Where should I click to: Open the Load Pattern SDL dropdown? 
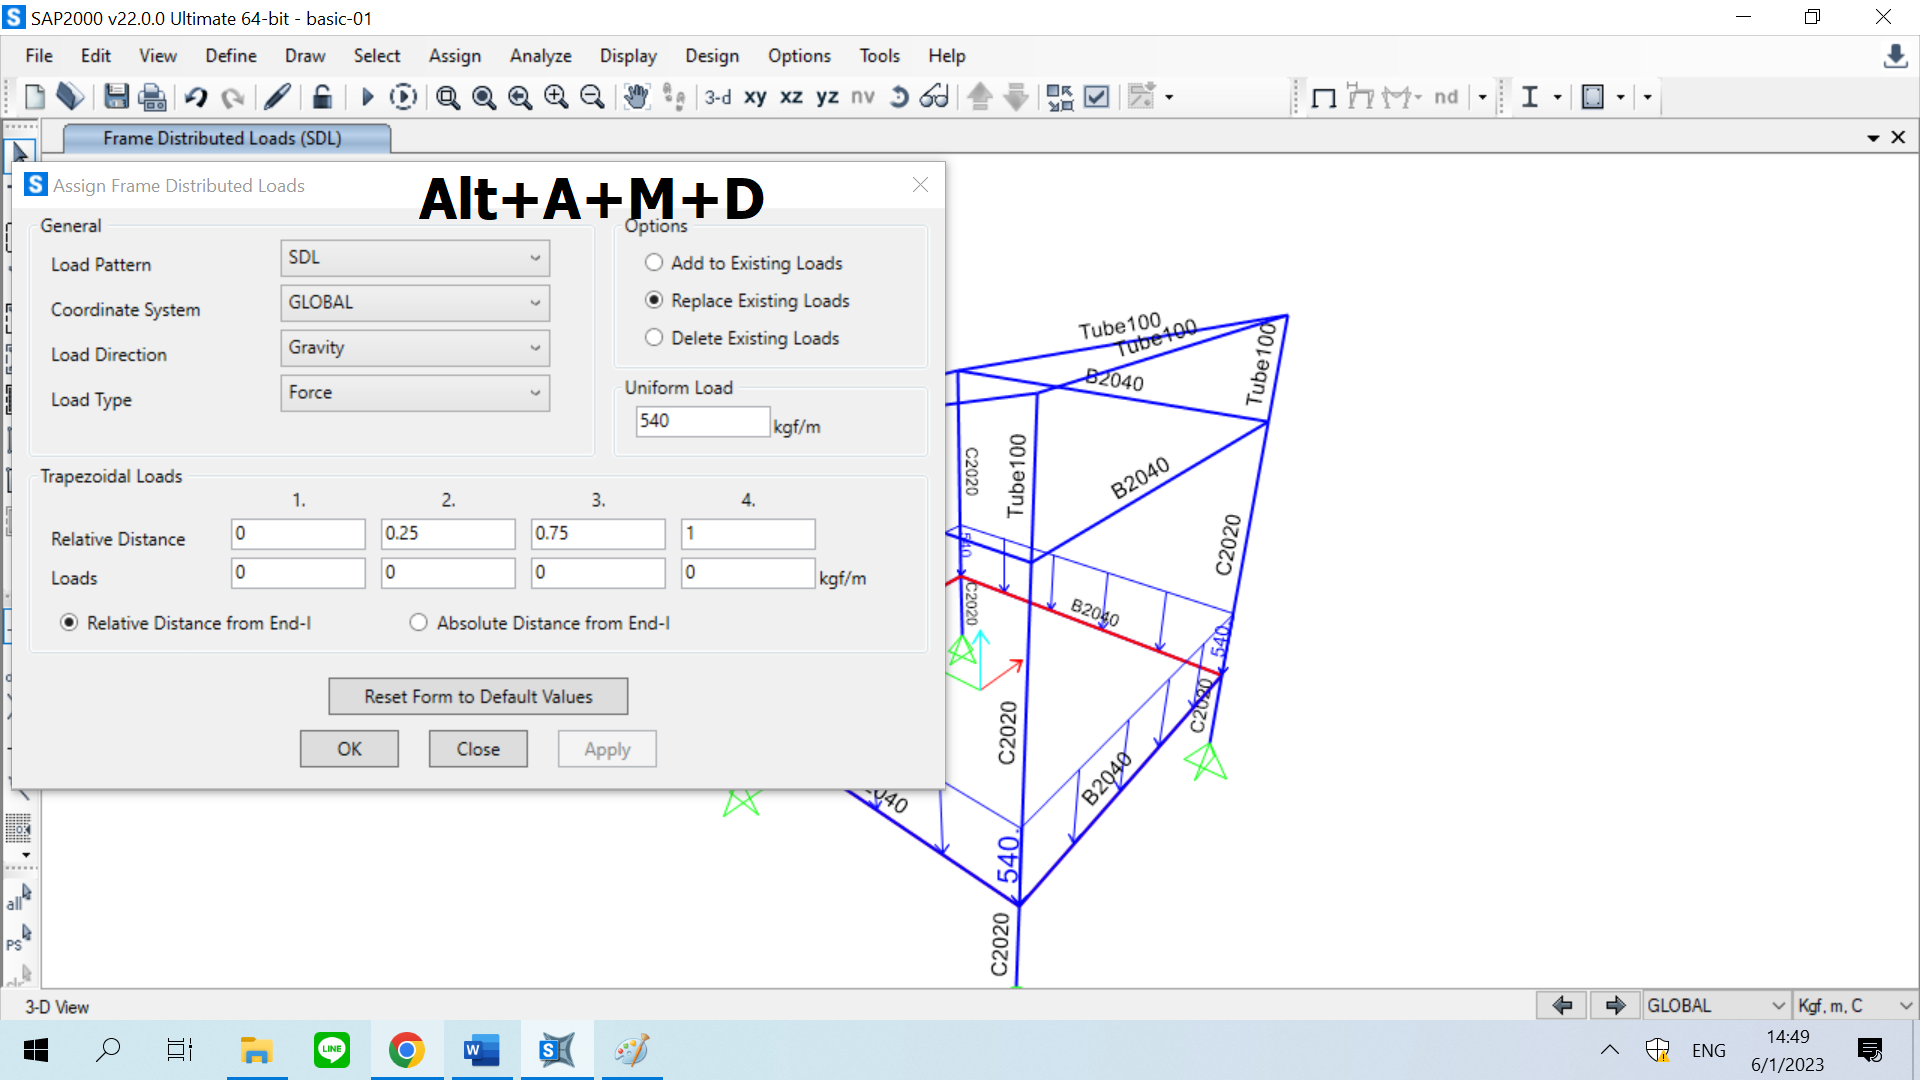coord(415,258)
